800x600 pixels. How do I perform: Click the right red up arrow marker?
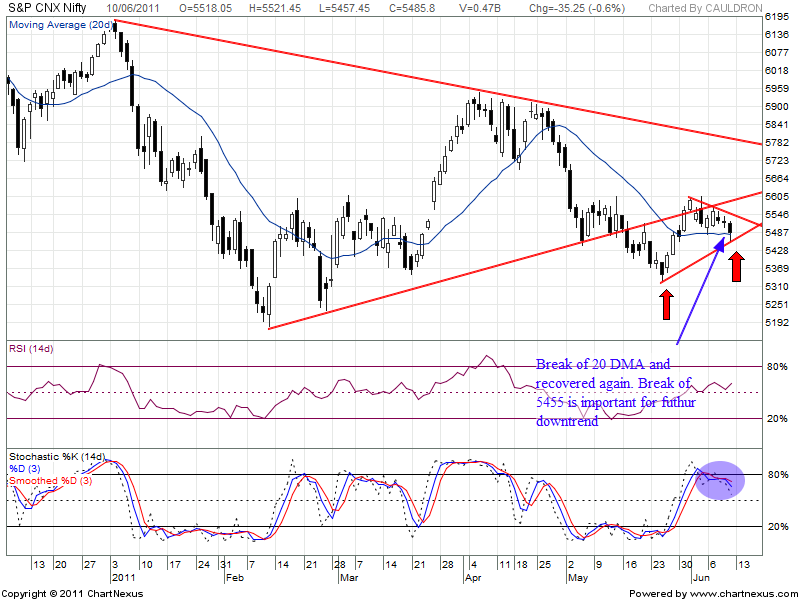pos(736,266)
